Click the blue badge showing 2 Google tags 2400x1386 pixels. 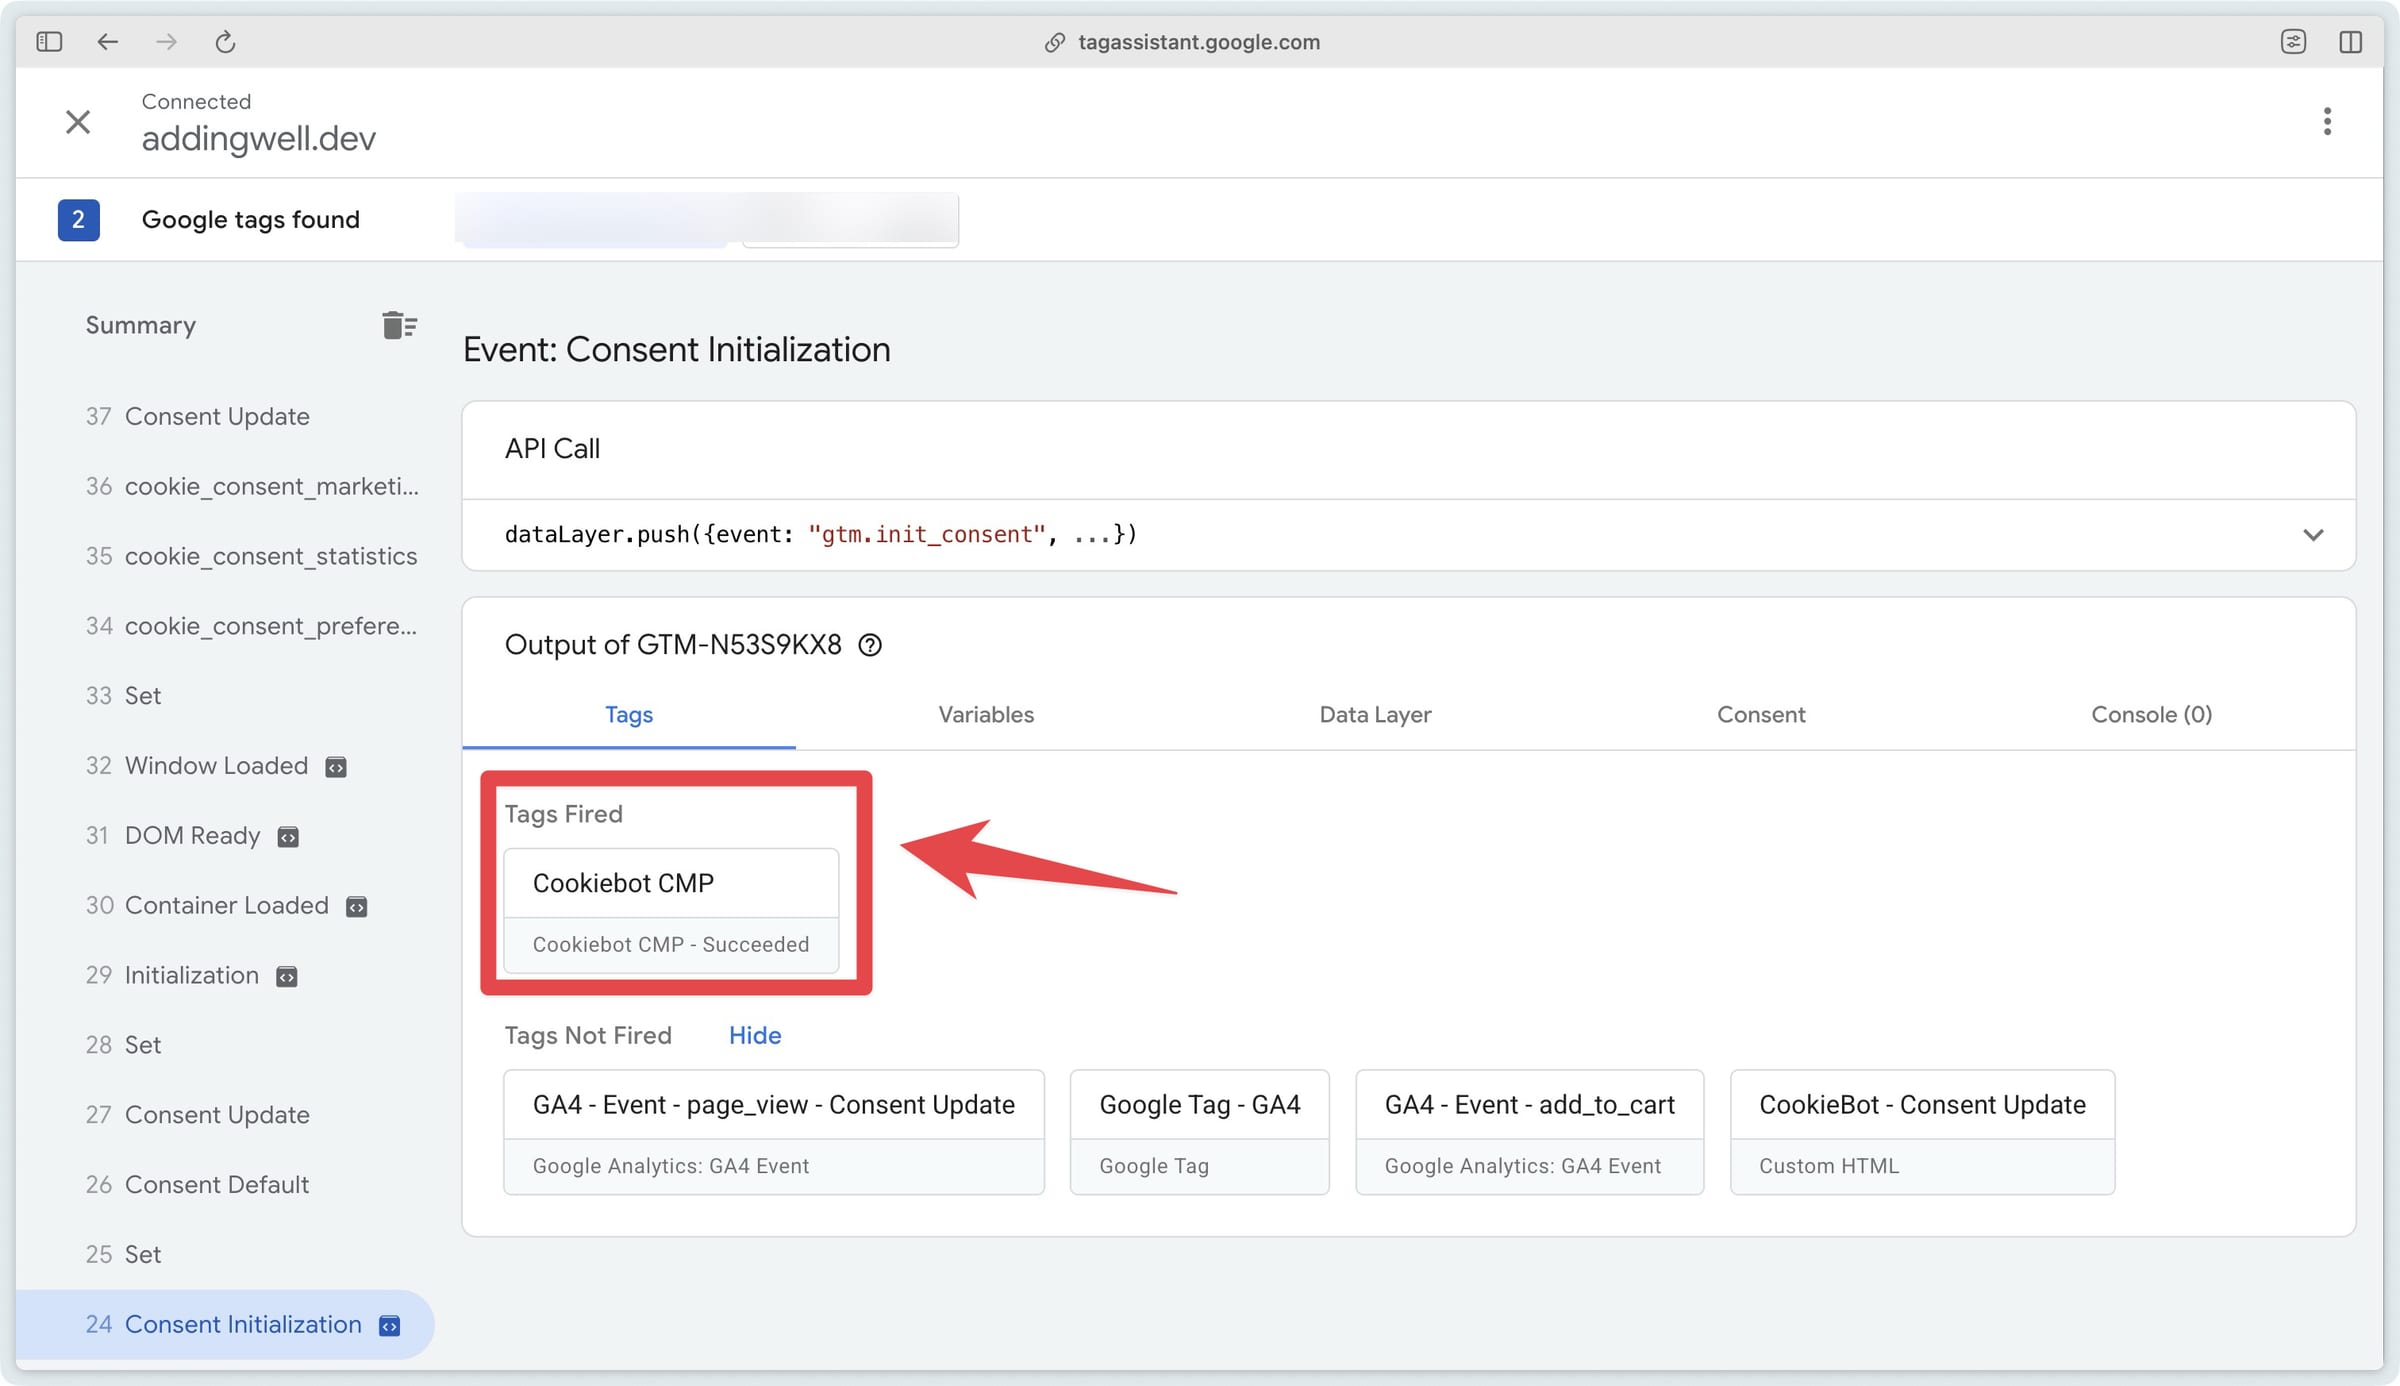(x=78, y=220)
